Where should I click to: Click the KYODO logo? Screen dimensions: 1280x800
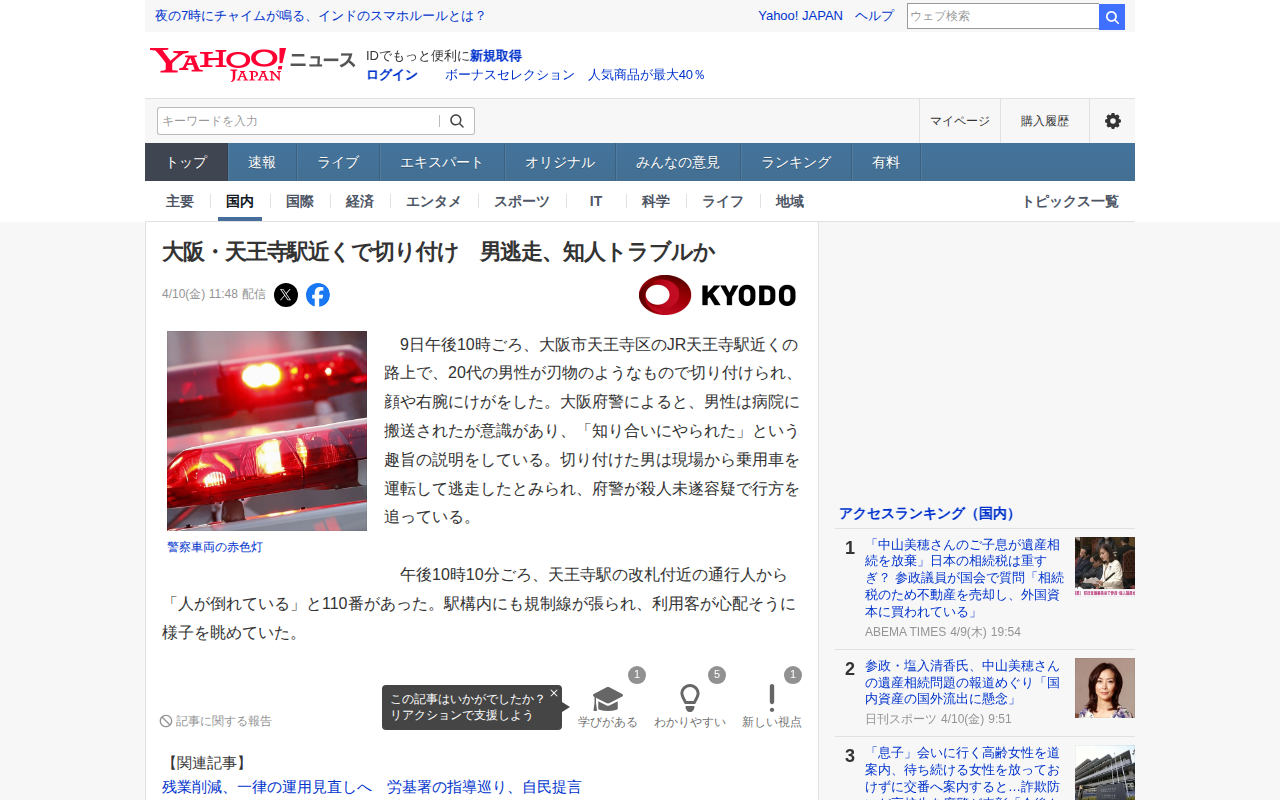click(717, 295)
